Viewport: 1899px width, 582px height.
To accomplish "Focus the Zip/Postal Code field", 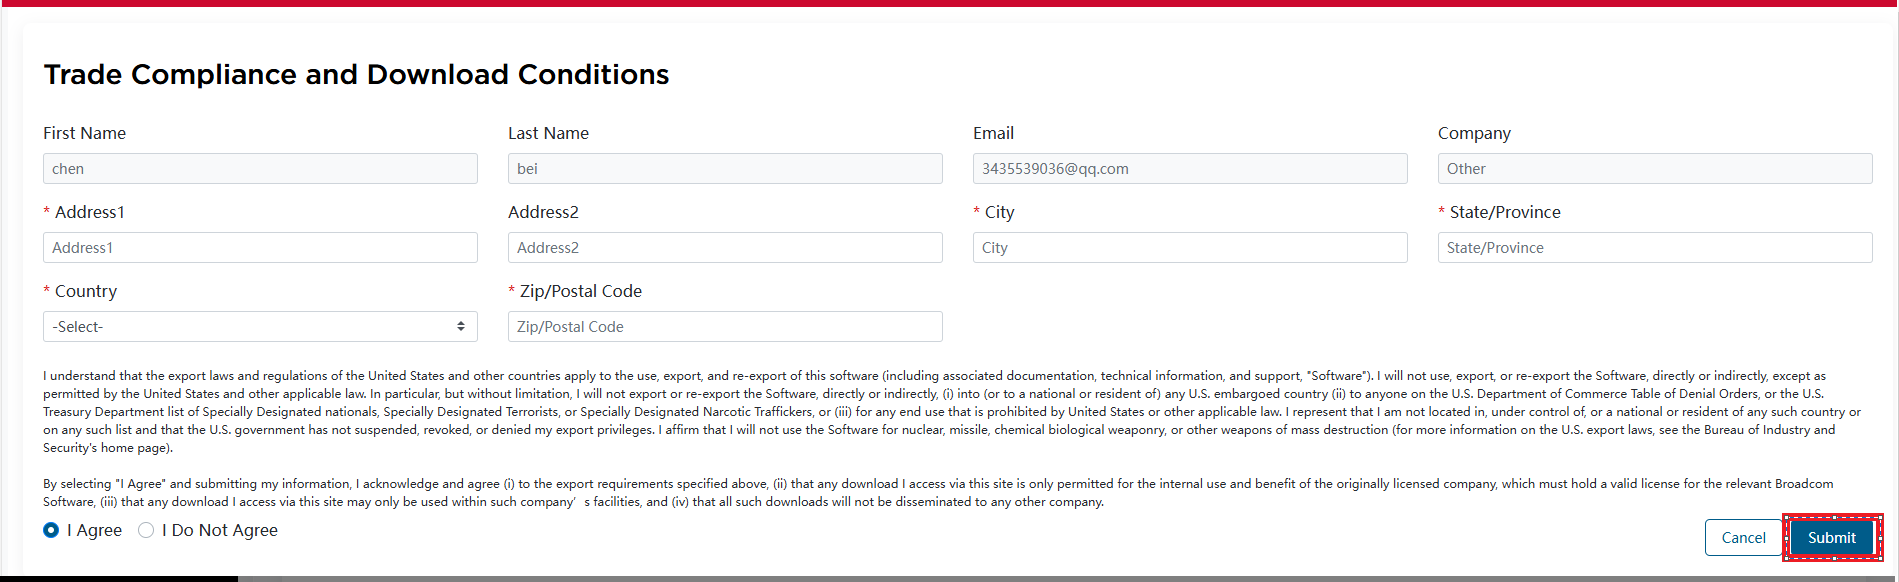I will pyautogui.click(x=725, y=327).
